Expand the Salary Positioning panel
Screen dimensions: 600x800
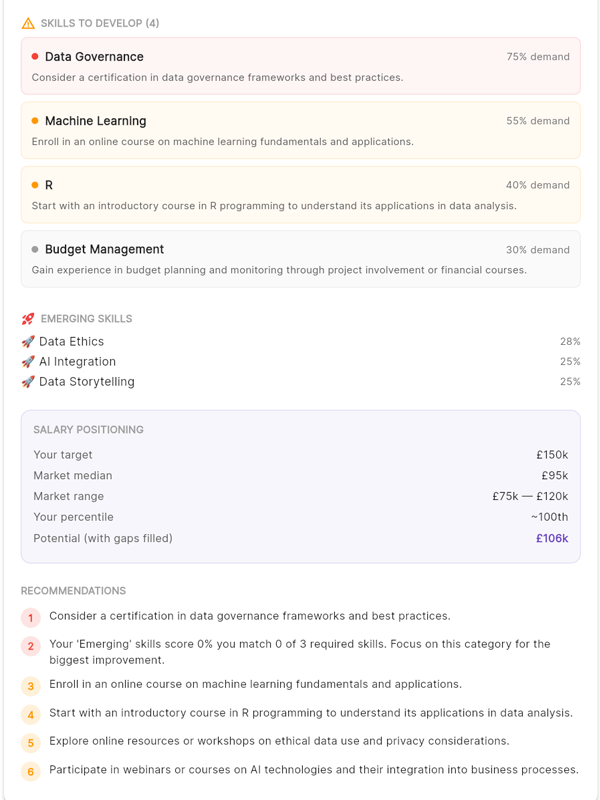[x=300, y=485]
